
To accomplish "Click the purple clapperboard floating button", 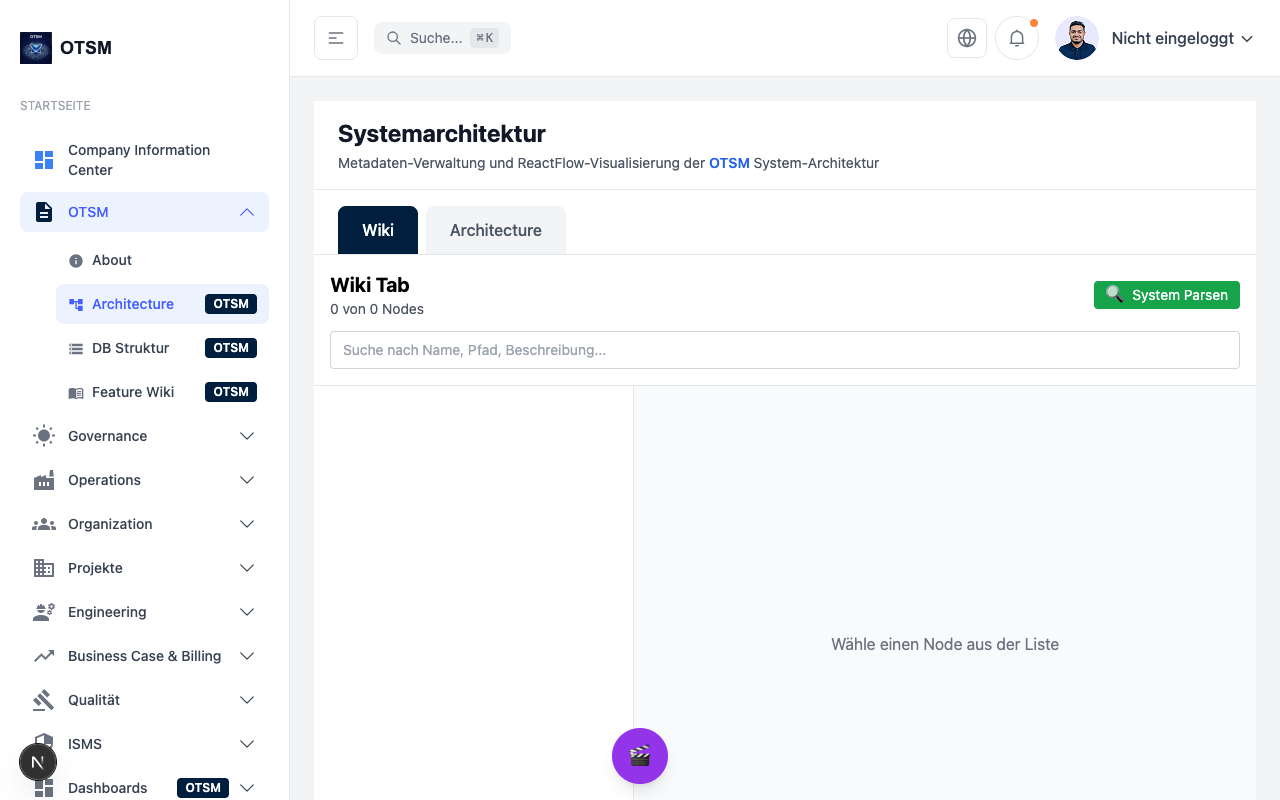I will point(640,756).
